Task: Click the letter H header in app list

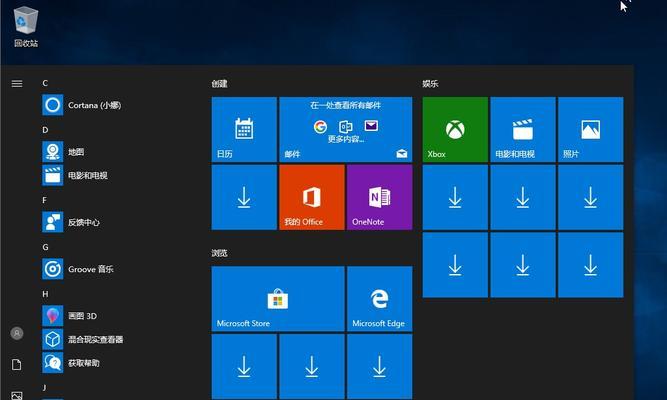Action: point(45,294)
